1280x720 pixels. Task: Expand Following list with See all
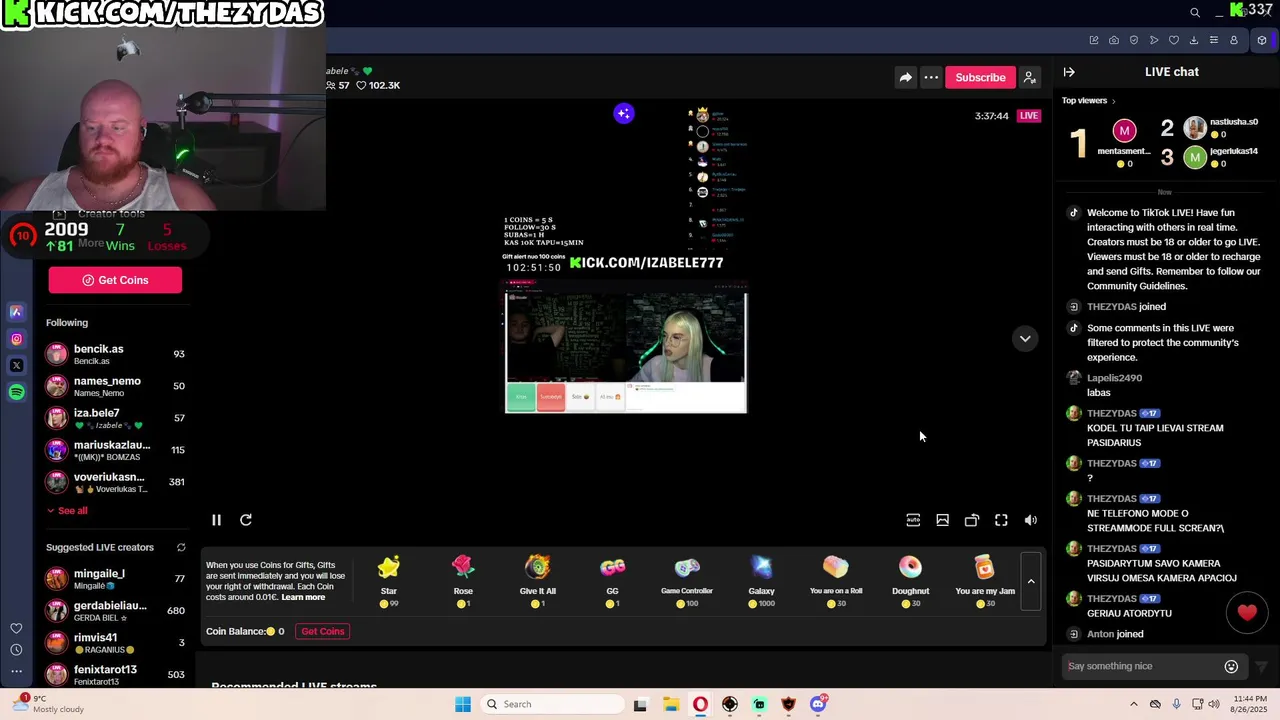point(66,511)
